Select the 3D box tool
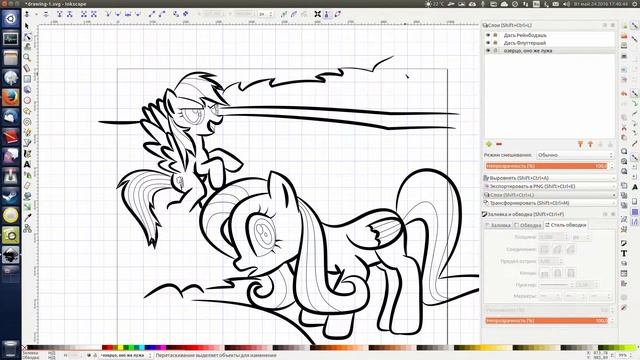 (27, 89)
